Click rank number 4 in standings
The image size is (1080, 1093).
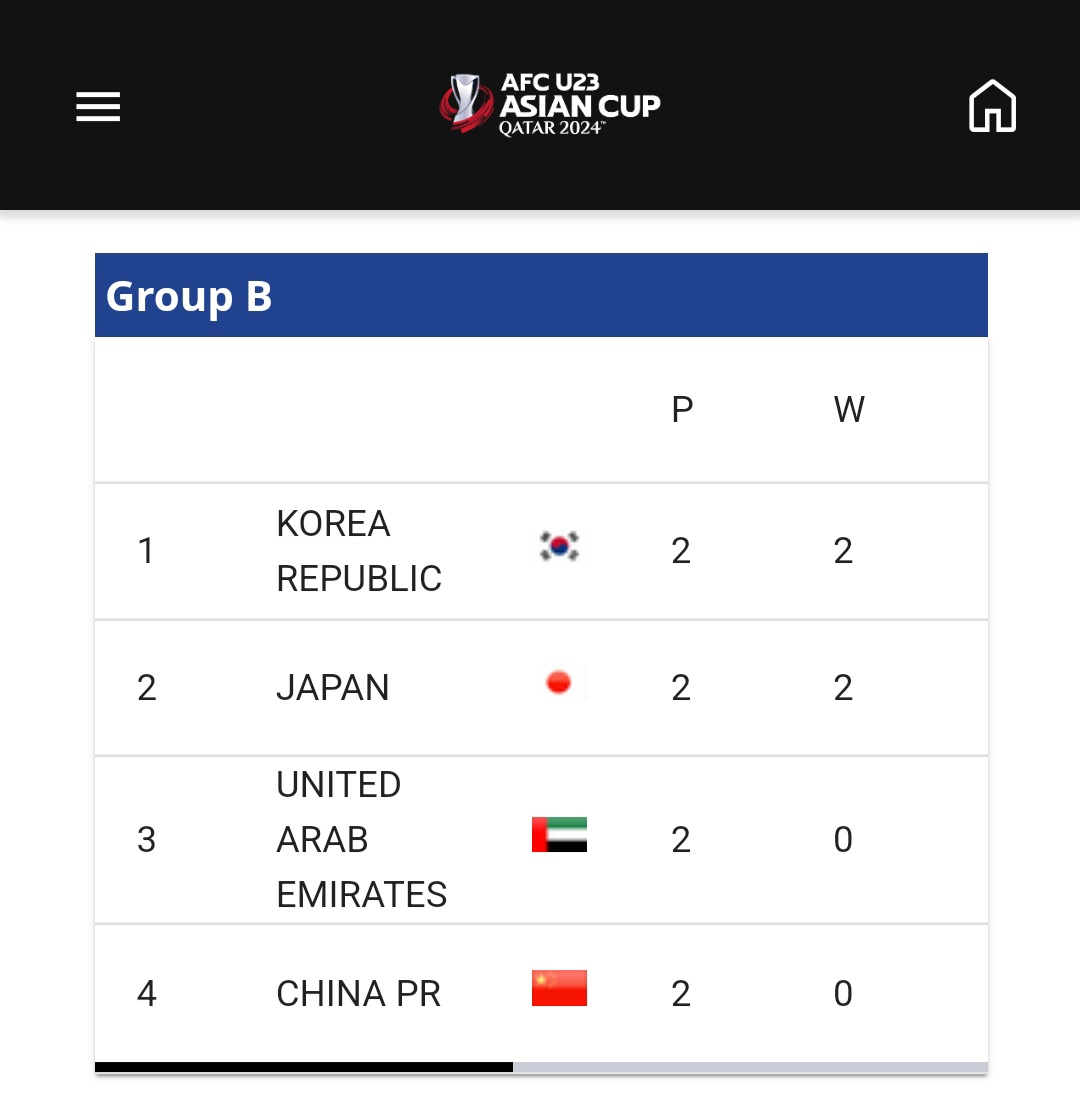(x=146, y=994)
